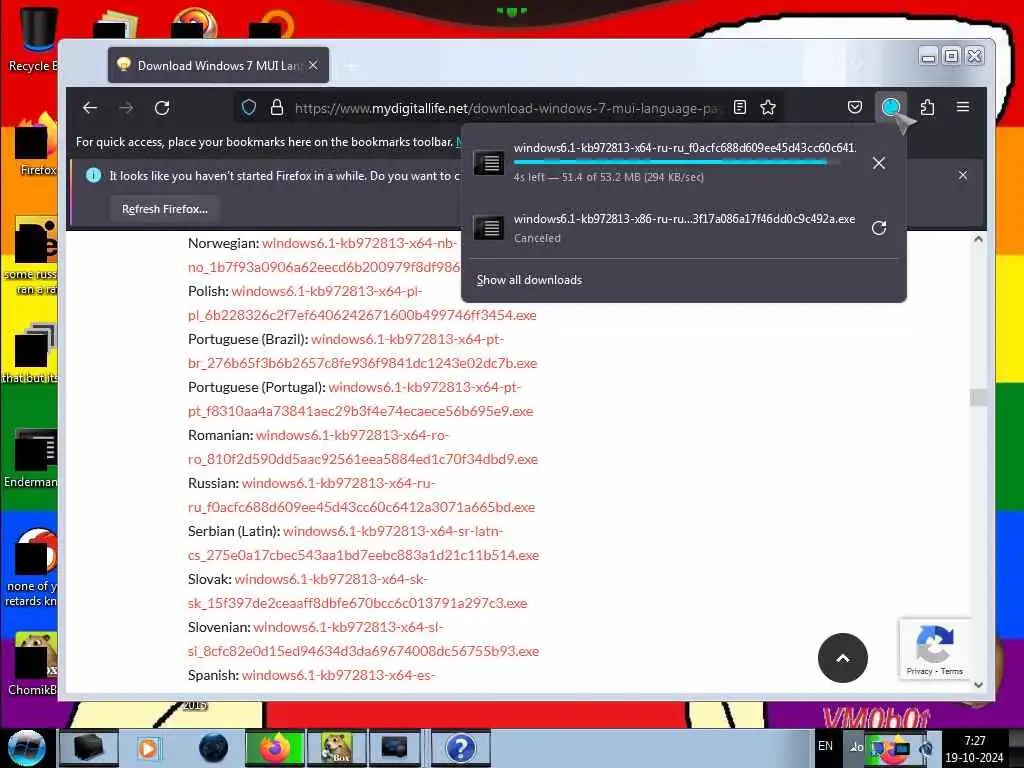Open the Polish x64-pl-pl language pack link
Image resolution: width=1024 pixels, height=768 pixels.
click(362, 303)
